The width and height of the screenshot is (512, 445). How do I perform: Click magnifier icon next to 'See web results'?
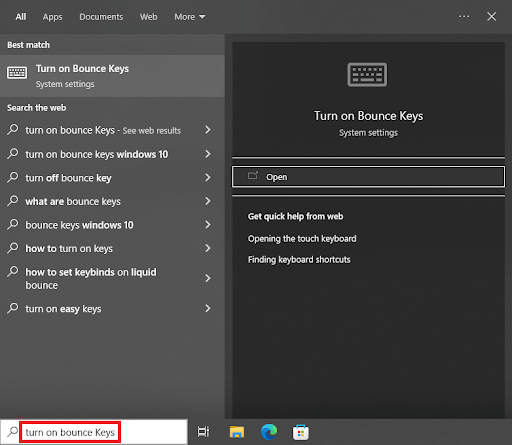[x=13, y=129]
